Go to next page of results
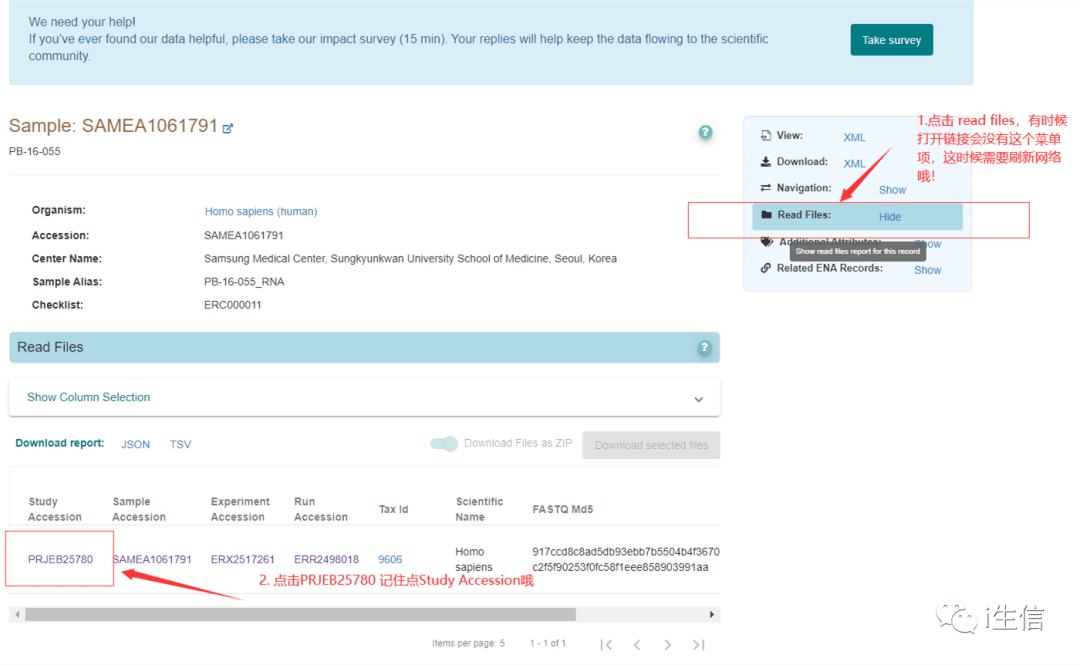This screenshot has height=665, width=1080. 668,645
